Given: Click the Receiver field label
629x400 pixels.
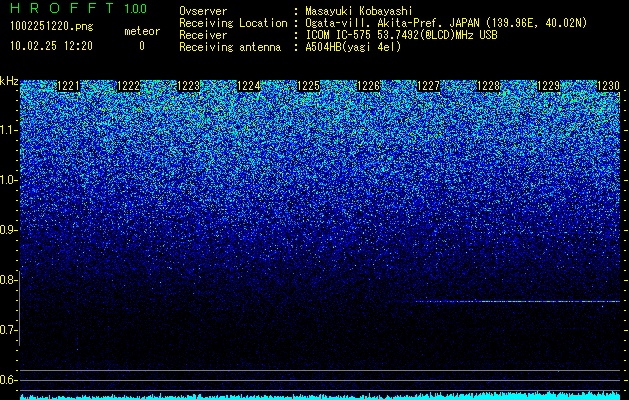Looking at the screenshot, I should pos(203,35).
